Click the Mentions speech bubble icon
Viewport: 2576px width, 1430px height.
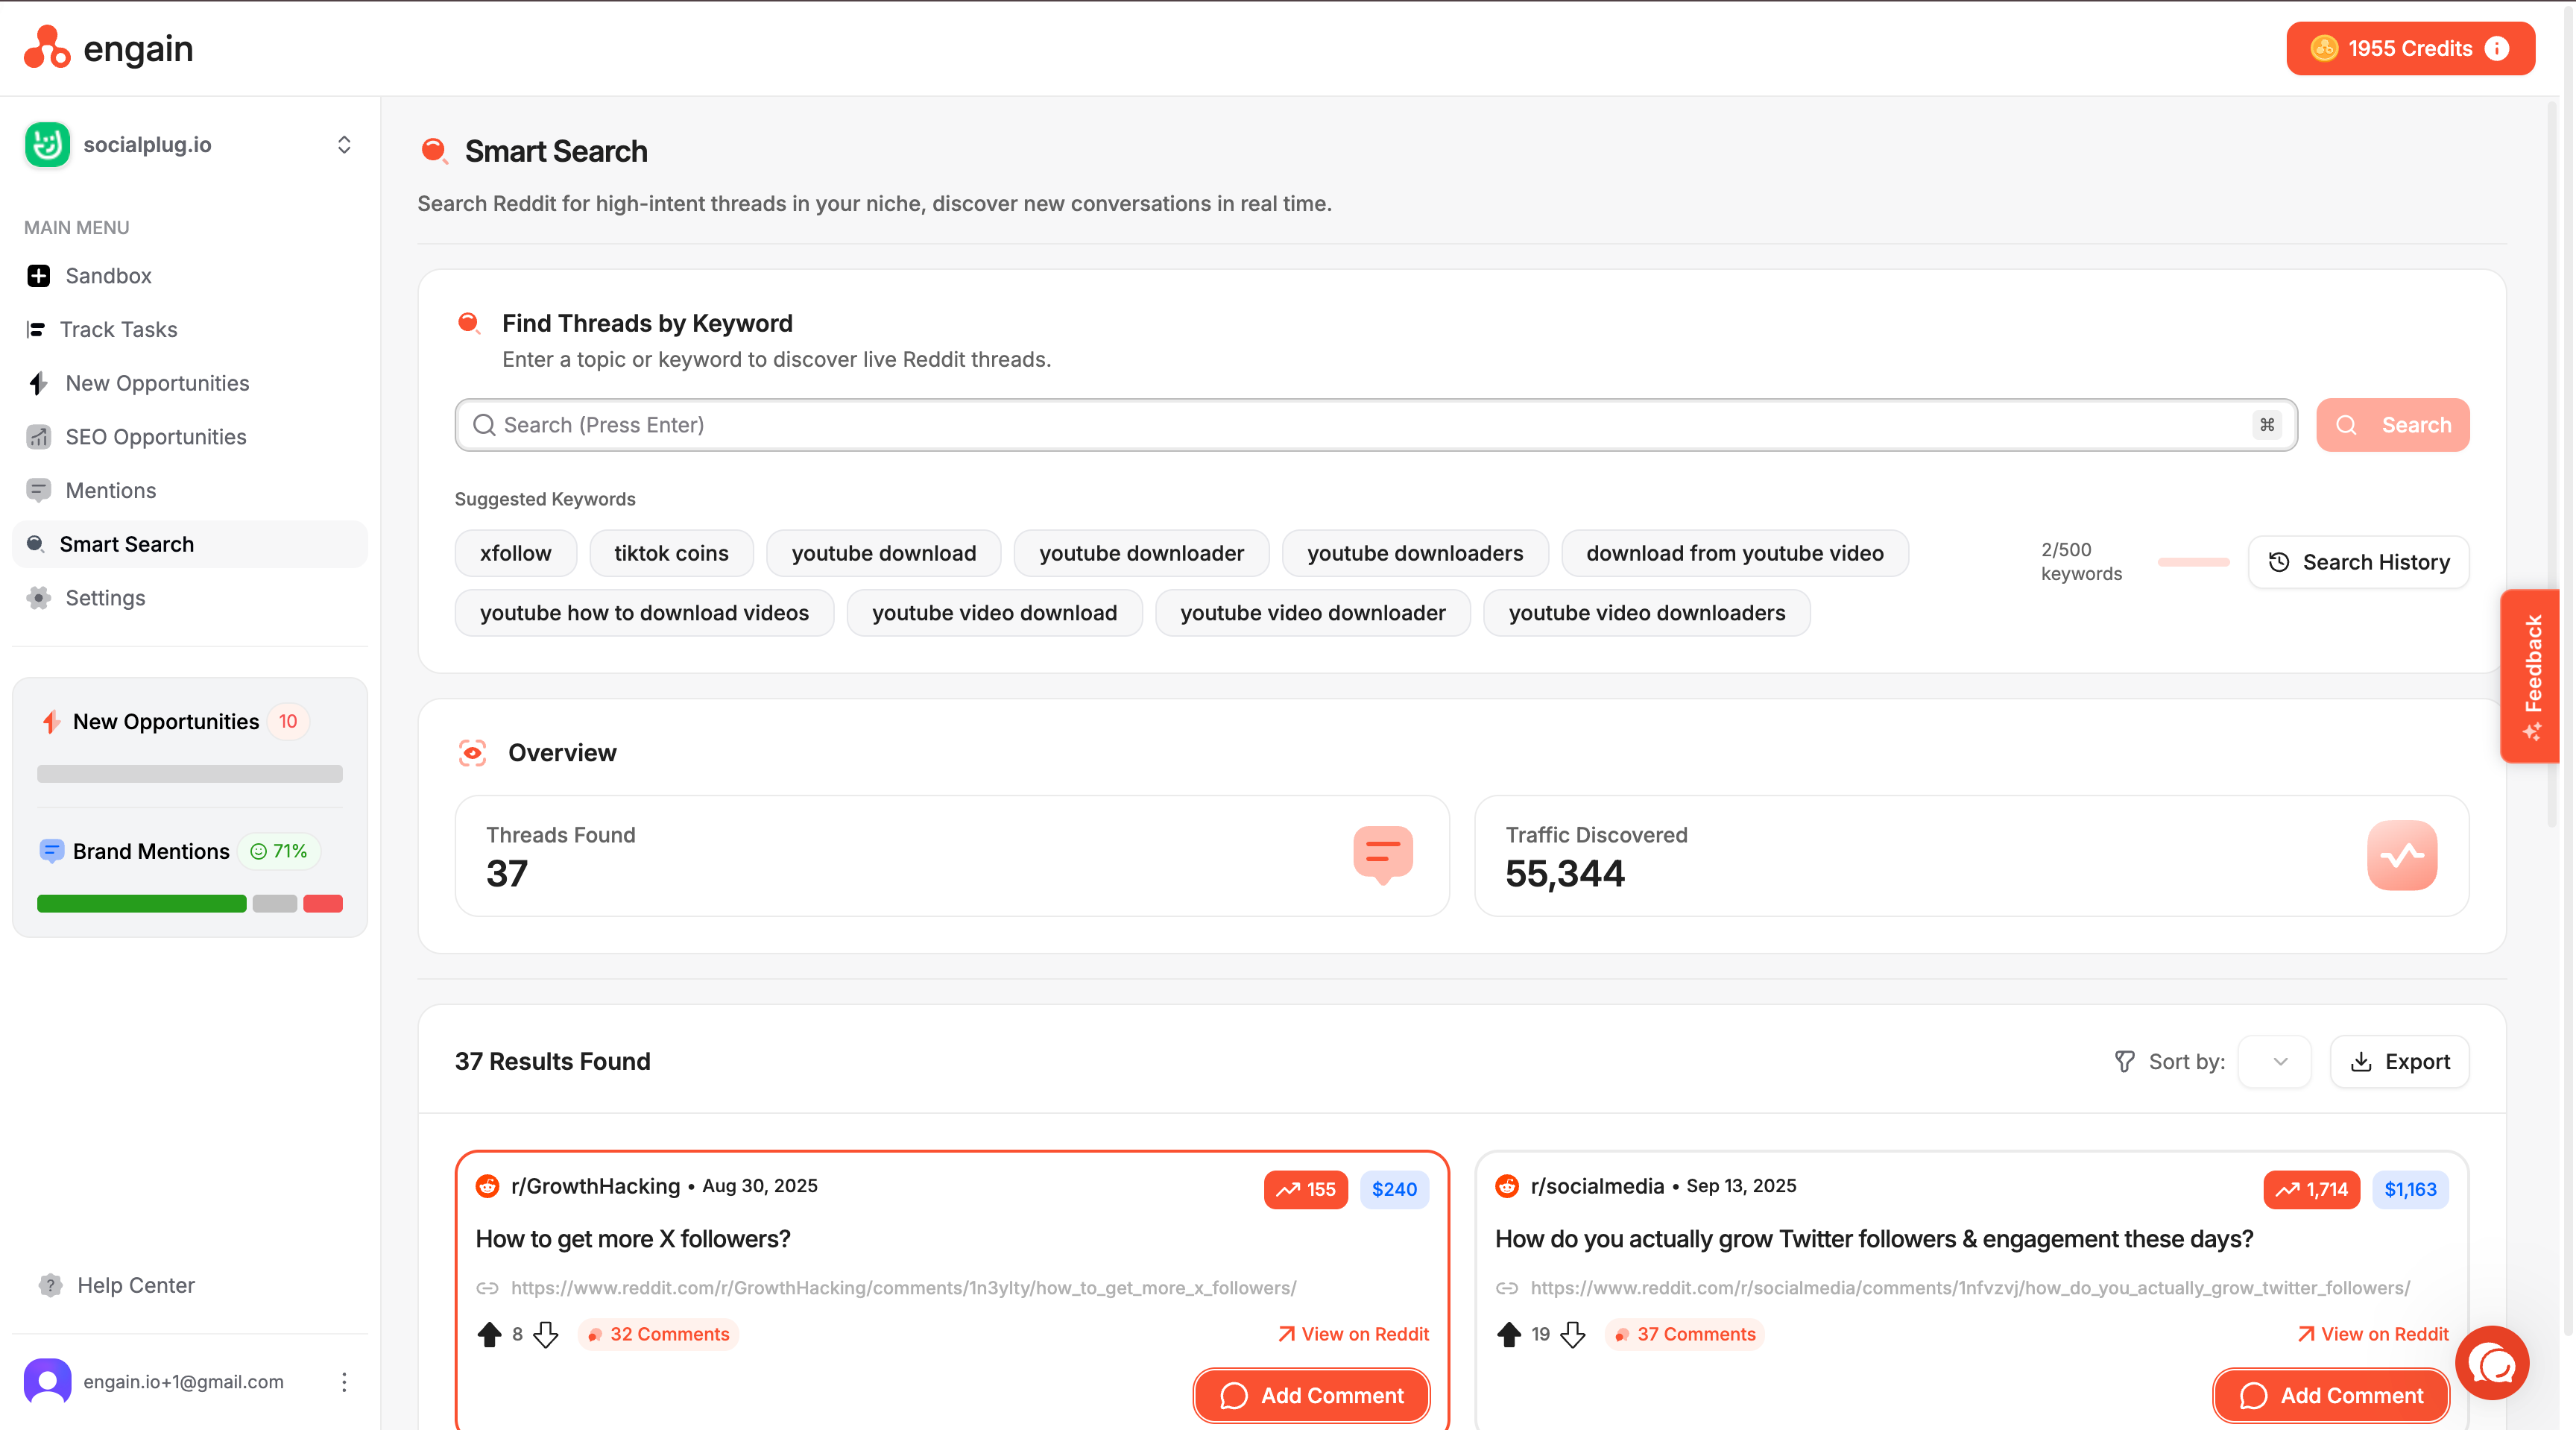tap(38, 490)
